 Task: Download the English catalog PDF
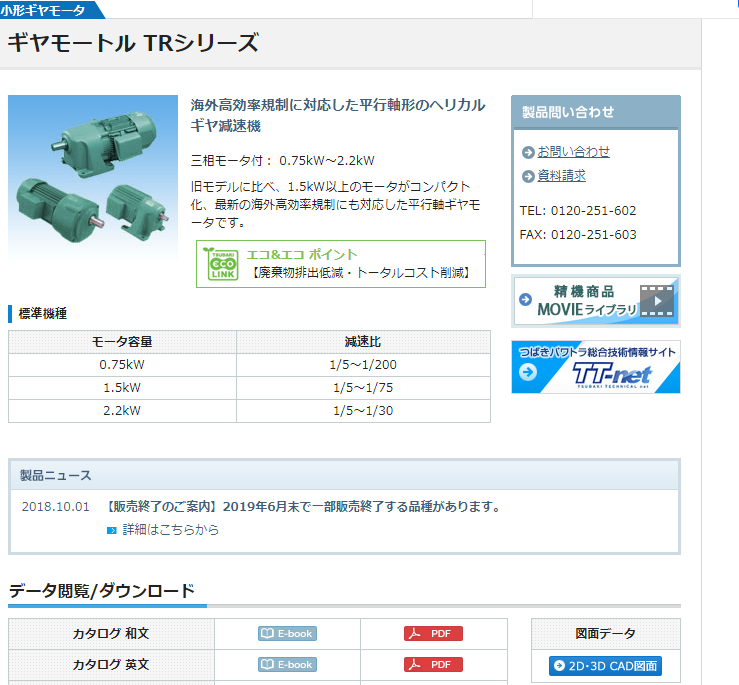[433, 664]
